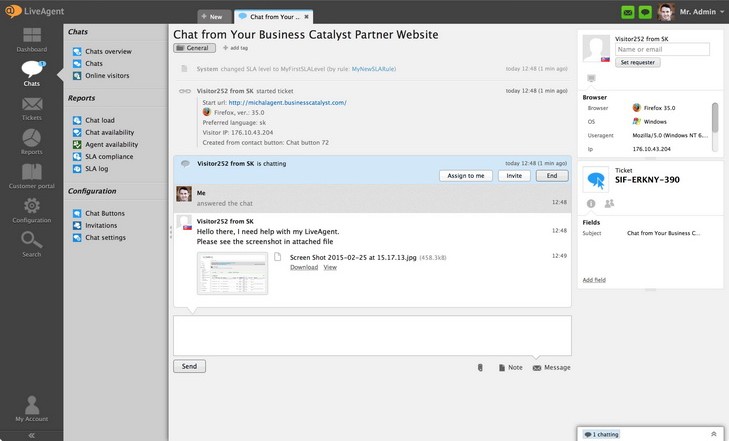The width and height of the screenshot is (729, 441).
Task: Close the Chat from Your... tab
Action: coord(306,17)
